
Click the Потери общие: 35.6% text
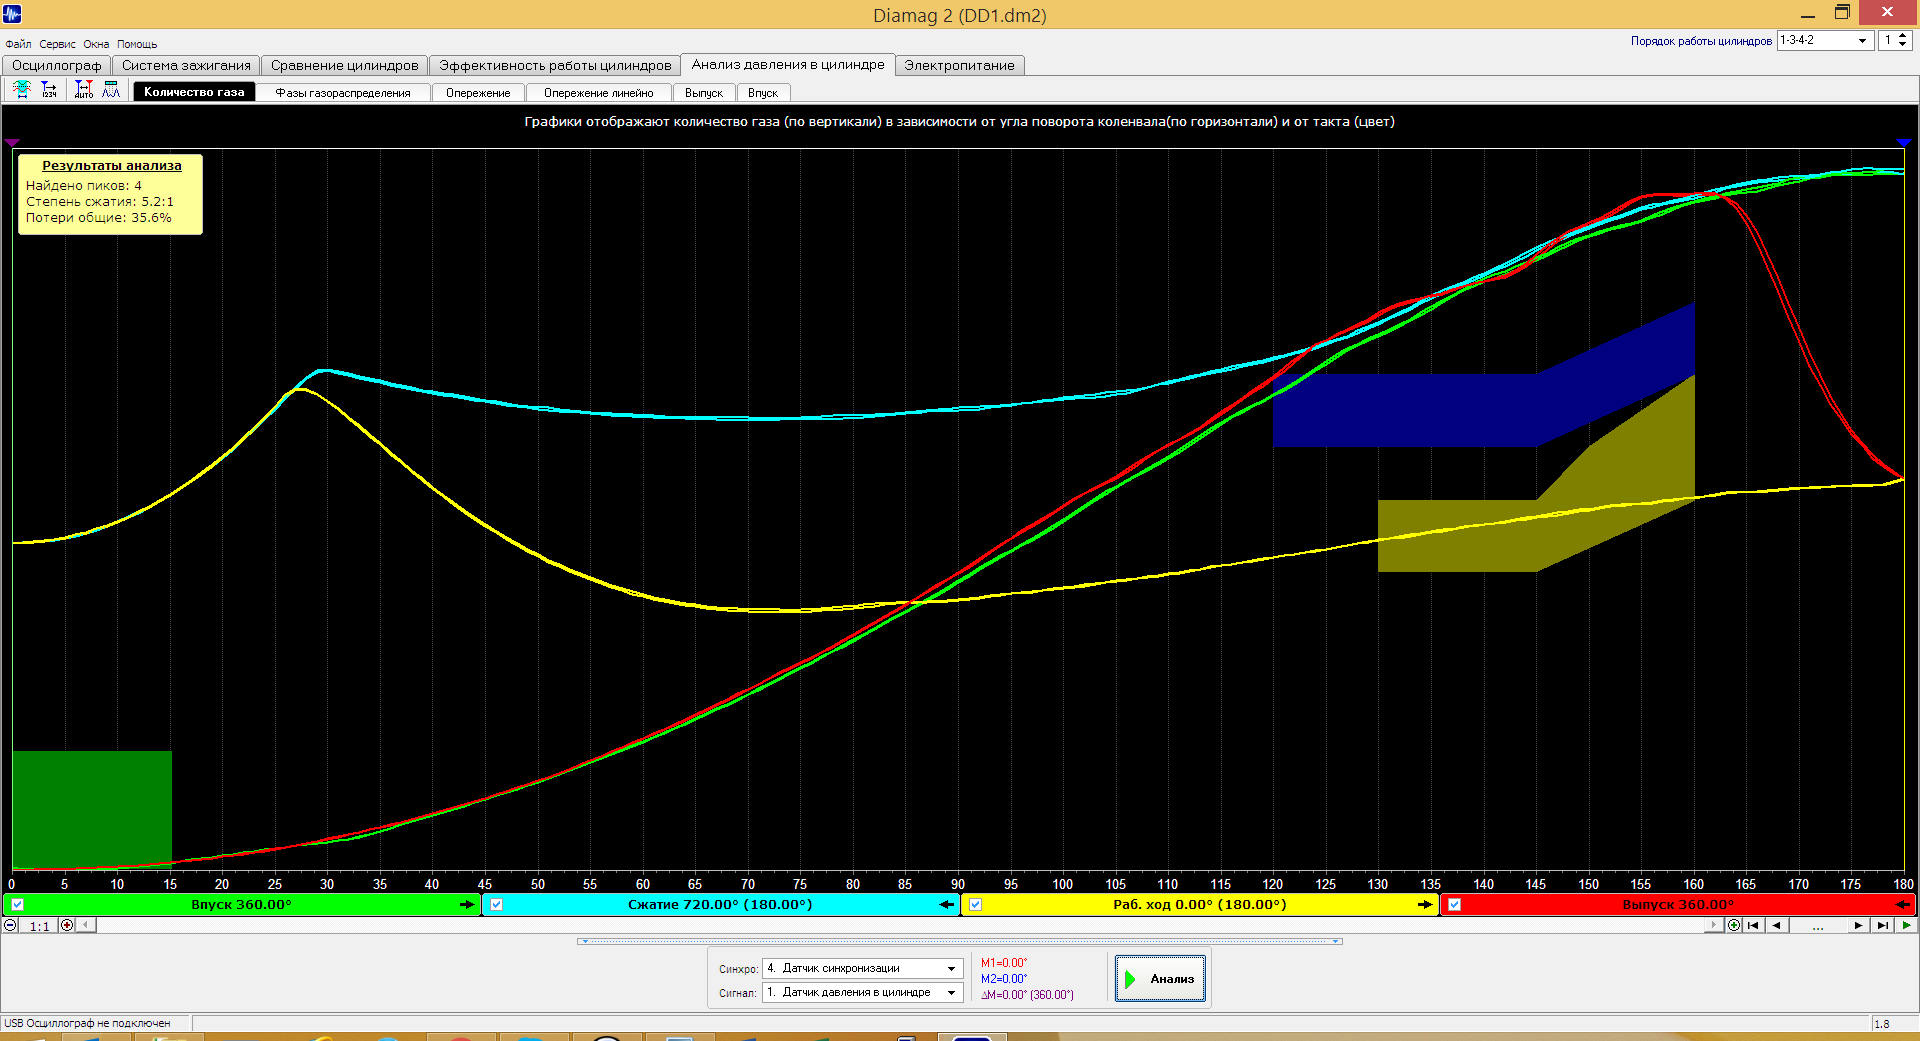99,217
